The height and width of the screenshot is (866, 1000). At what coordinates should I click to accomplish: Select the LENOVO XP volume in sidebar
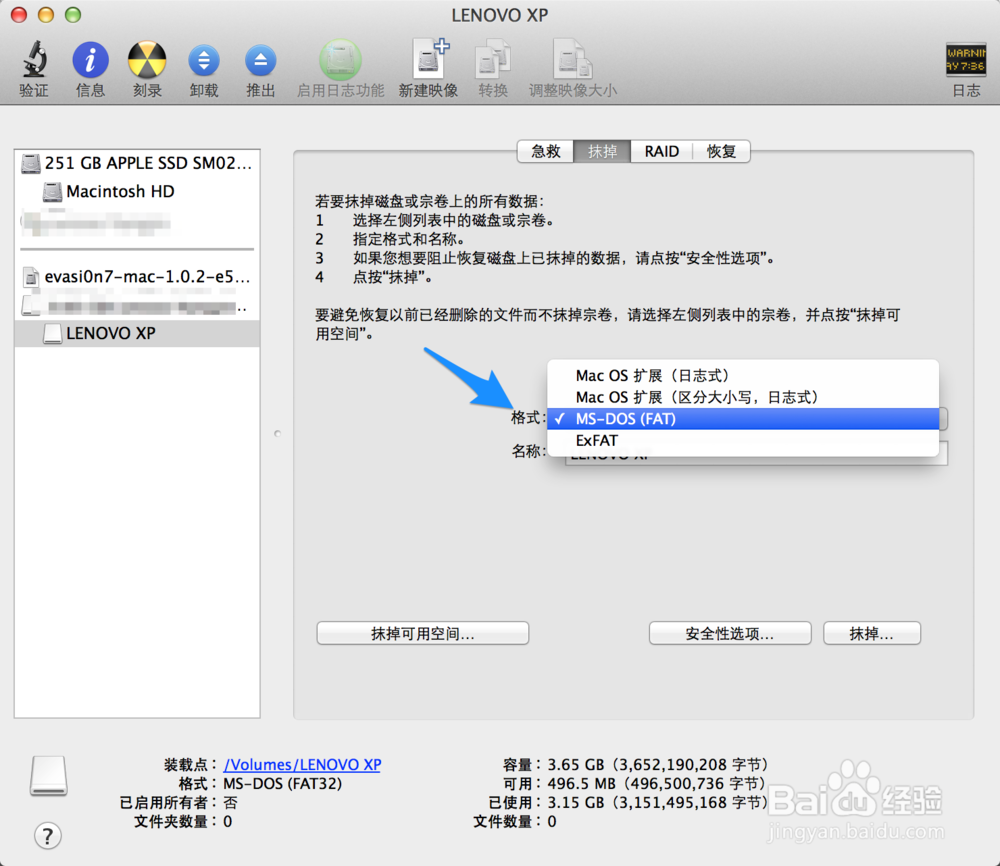[x=137, y=334]
